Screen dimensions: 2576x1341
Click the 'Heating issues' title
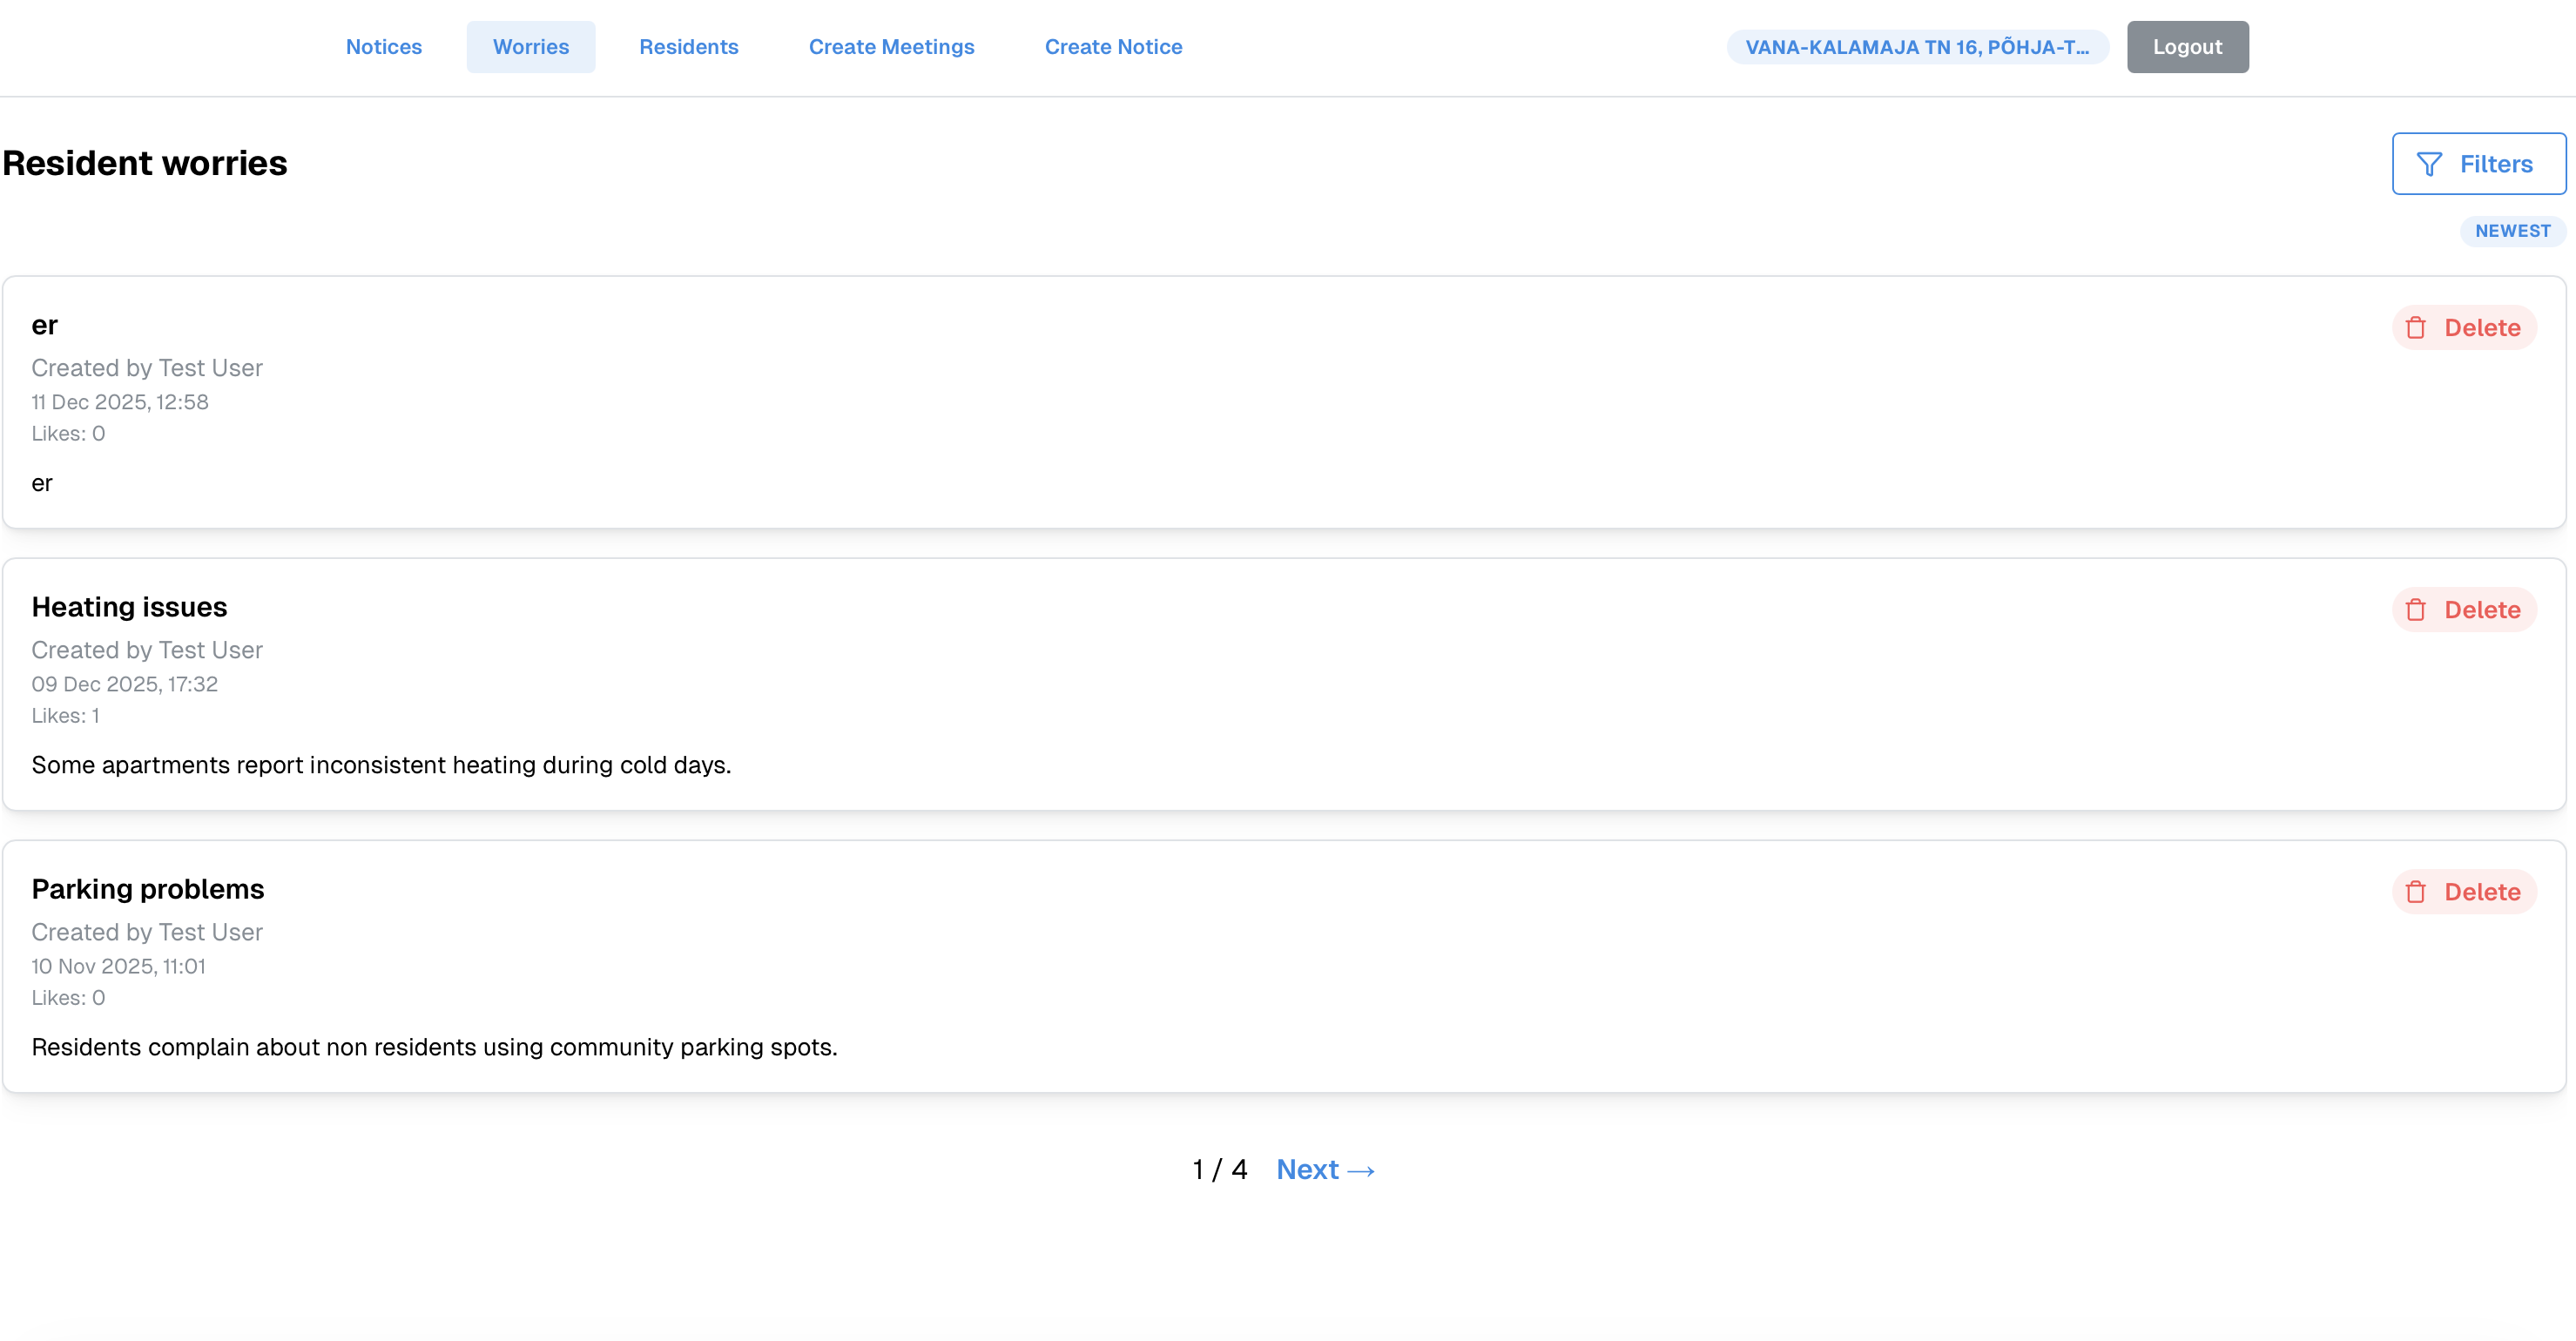click(129, 607)
